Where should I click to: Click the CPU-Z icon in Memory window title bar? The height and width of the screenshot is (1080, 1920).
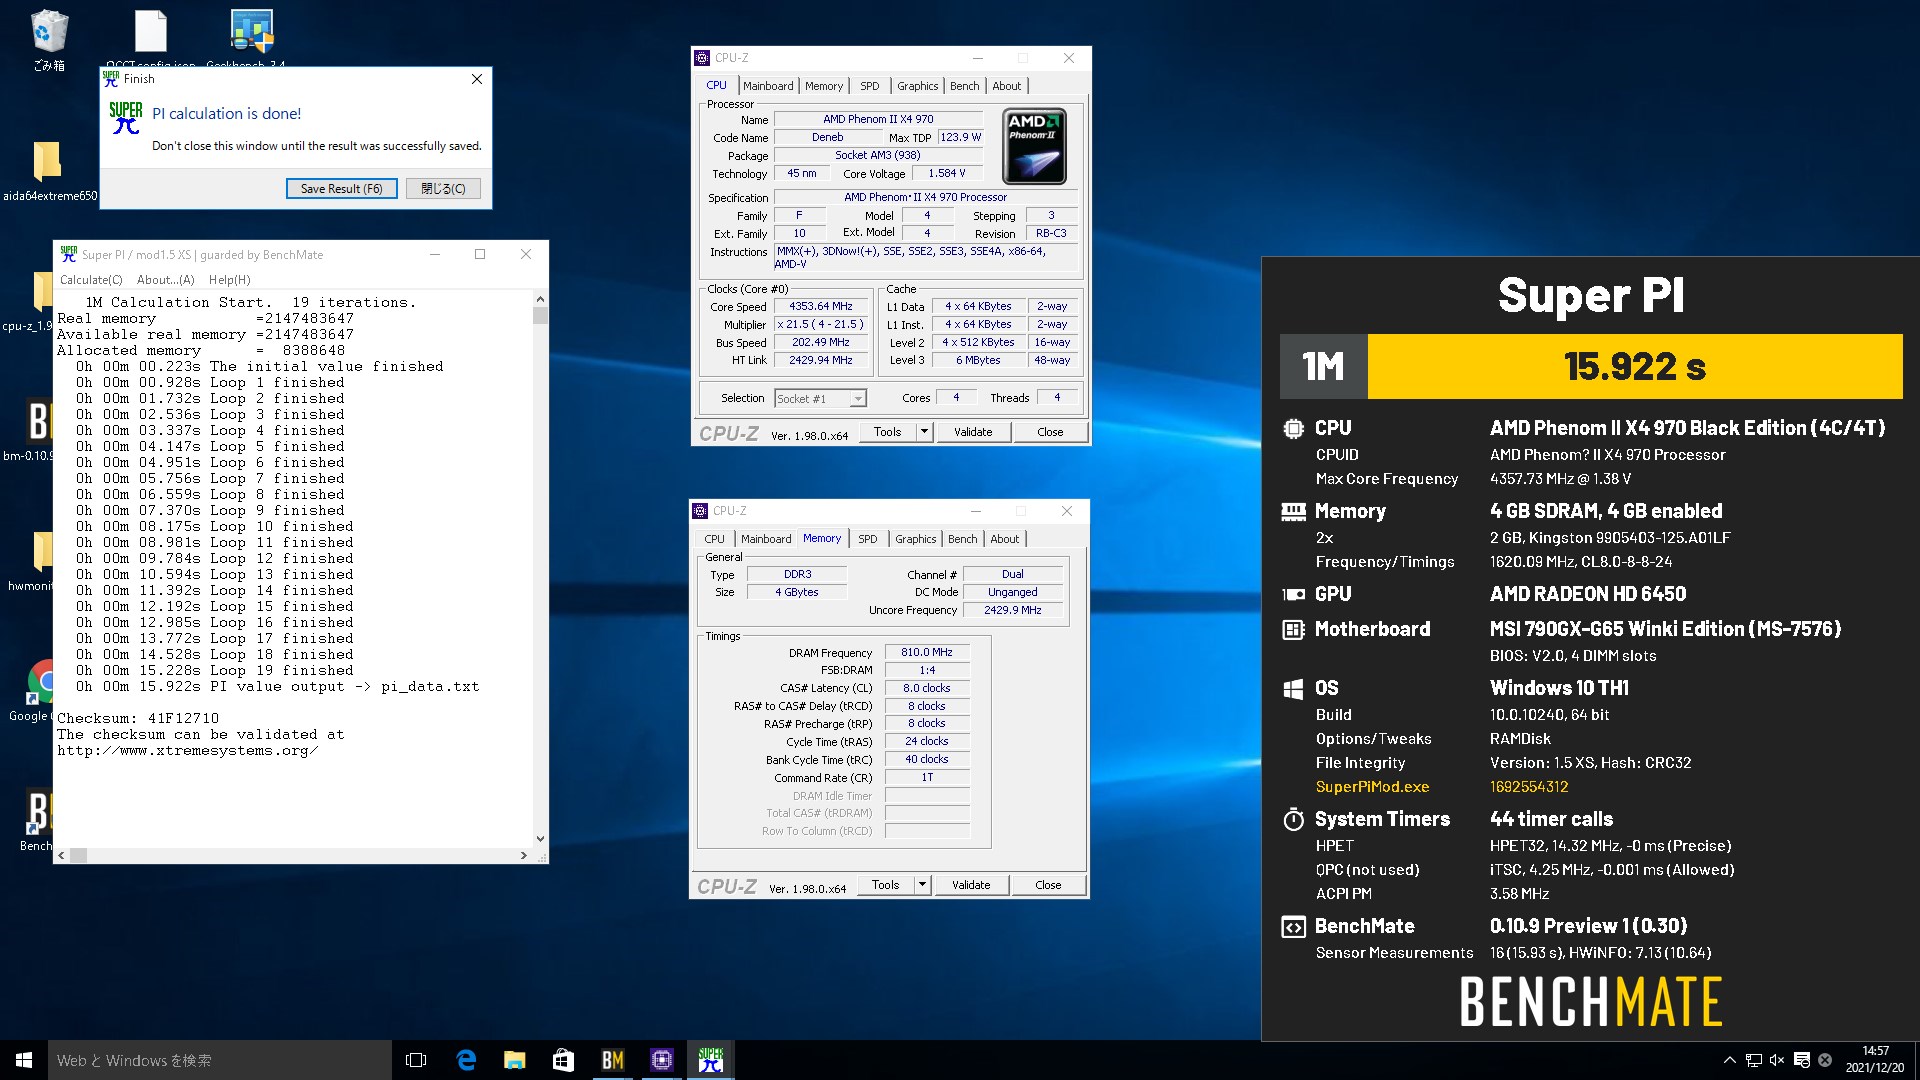coord(700,511)
